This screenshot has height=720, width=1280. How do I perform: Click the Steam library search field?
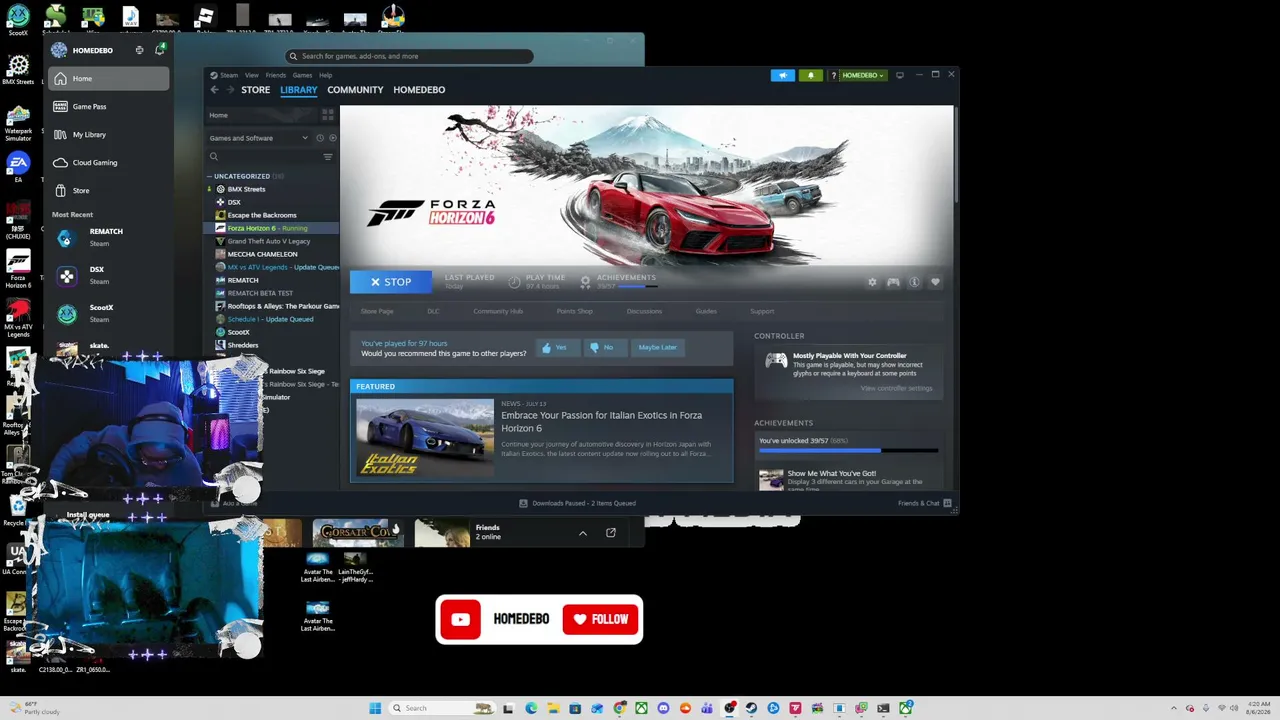[263, 157]
